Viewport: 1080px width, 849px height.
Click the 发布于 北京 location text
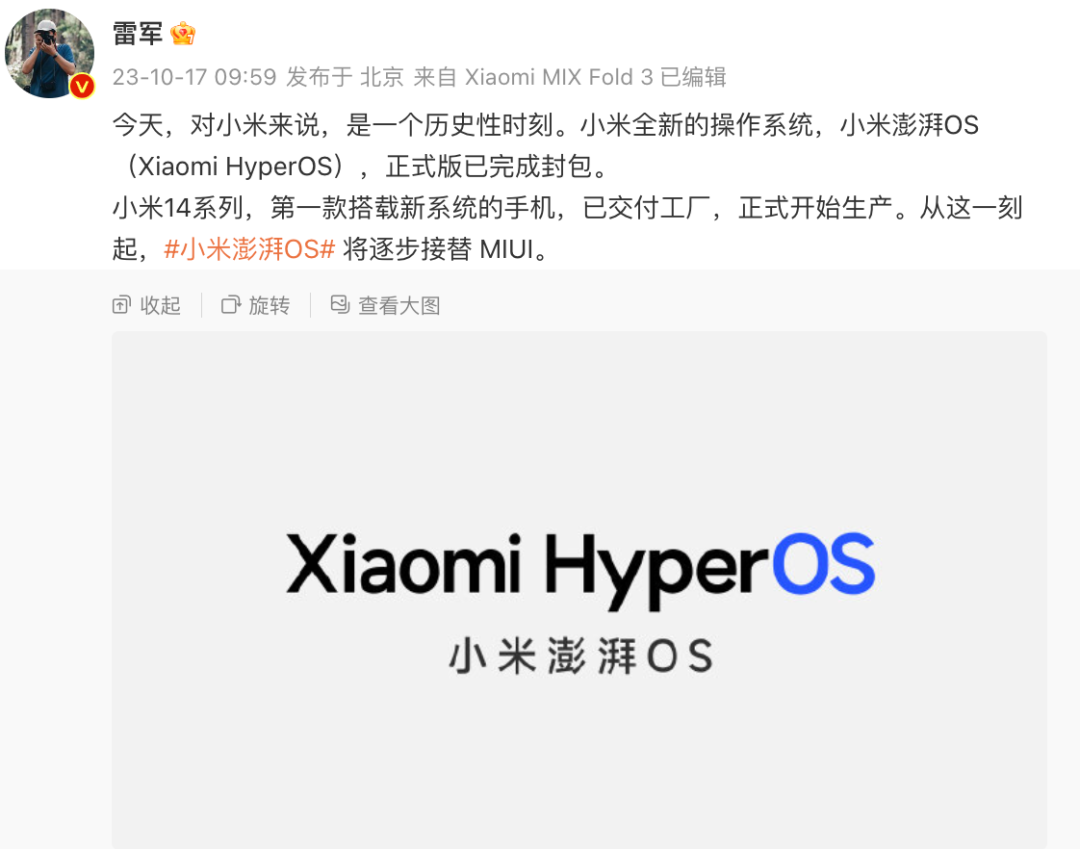pos(345,76)
